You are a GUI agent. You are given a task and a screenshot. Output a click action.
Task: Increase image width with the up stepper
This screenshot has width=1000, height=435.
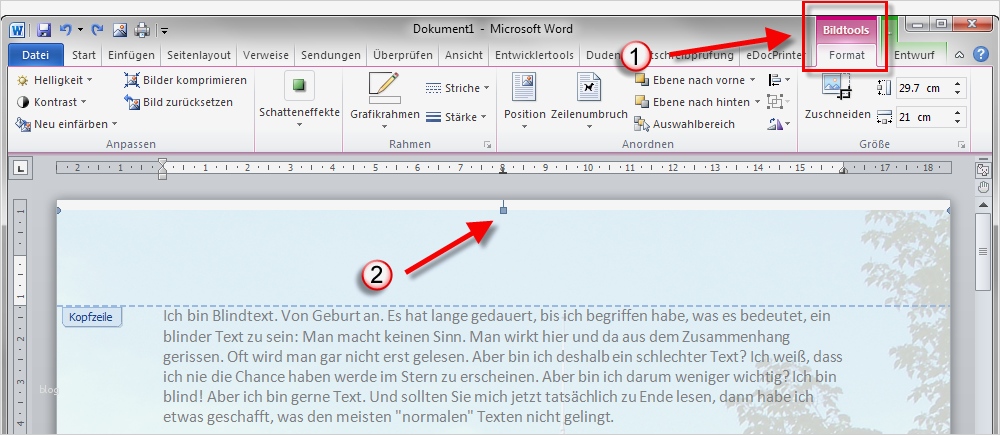click(958, 112)
